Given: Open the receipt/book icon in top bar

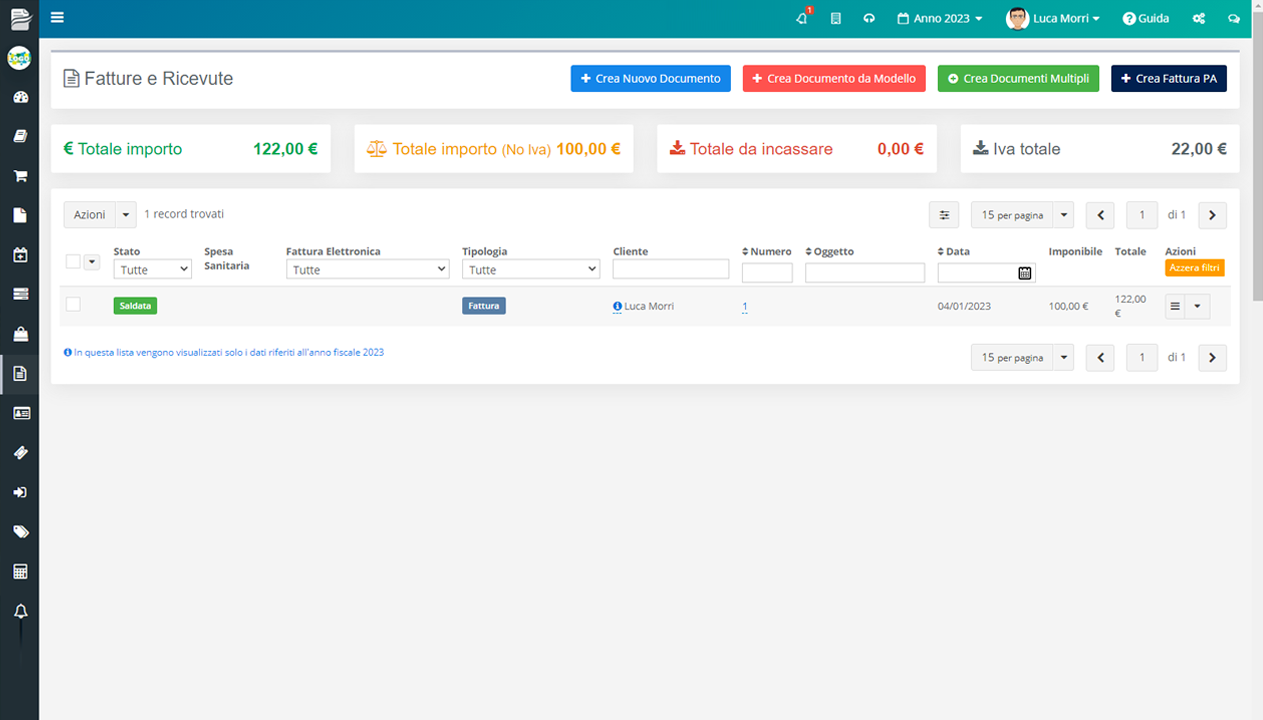Looking at the screenshot, I should click(836, 18).
